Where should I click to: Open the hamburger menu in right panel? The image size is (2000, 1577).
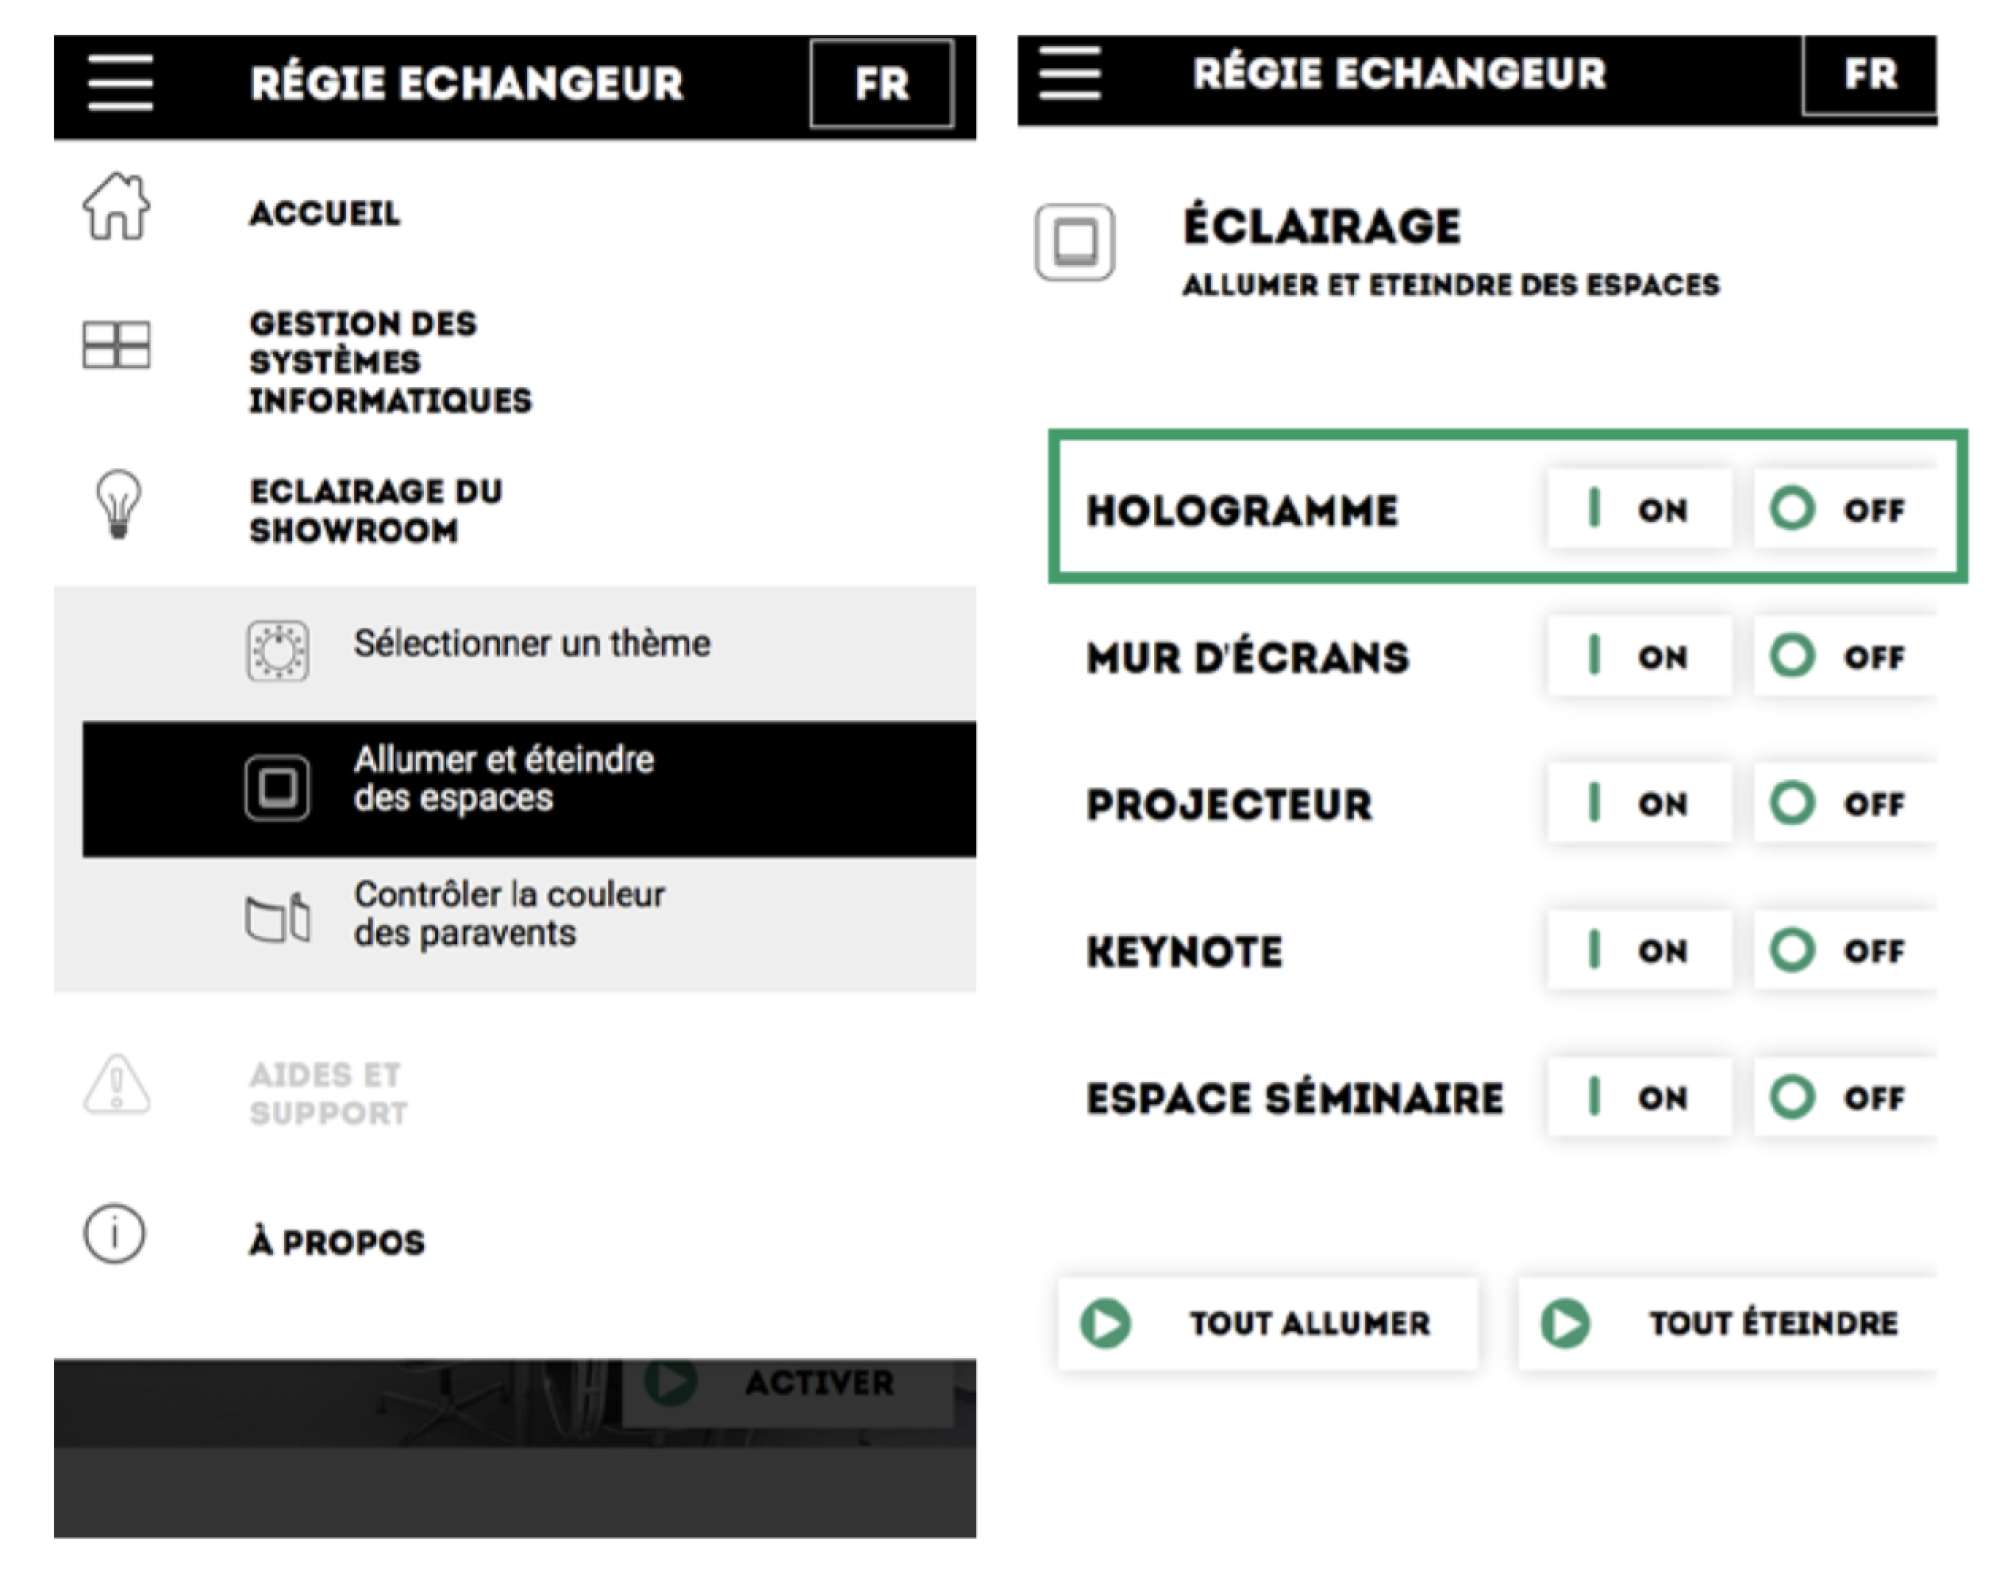tap(1069, 73)
